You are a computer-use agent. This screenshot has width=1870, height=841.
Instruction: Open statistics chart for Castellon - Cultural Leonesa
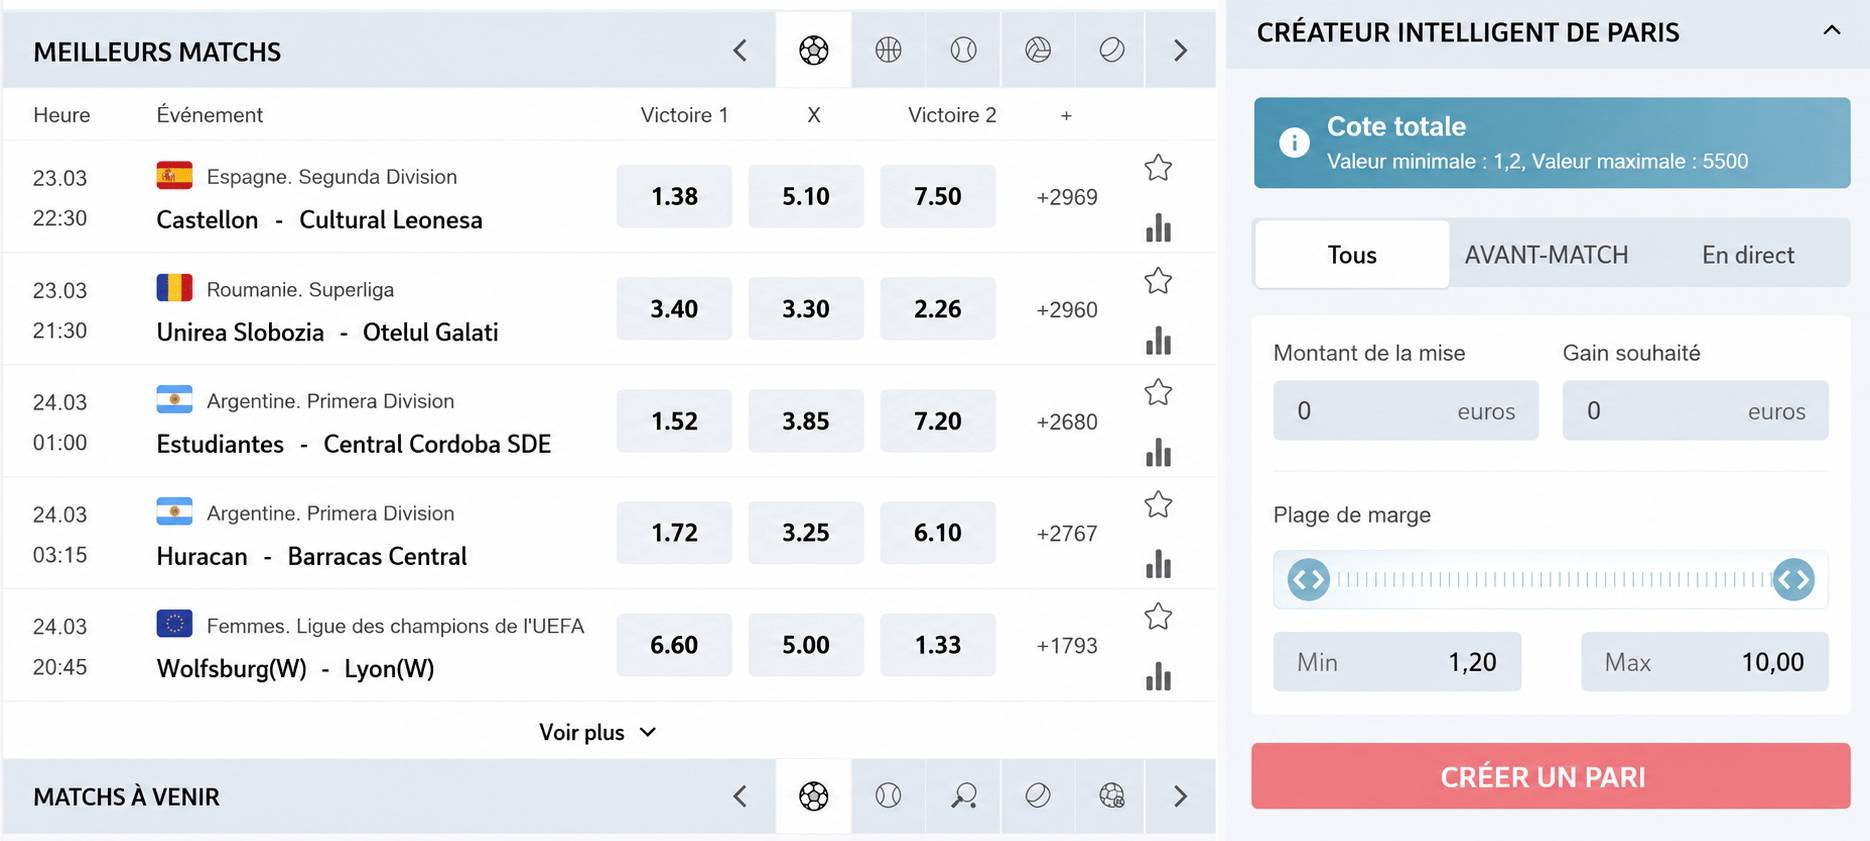click(x=1158, y=228)
